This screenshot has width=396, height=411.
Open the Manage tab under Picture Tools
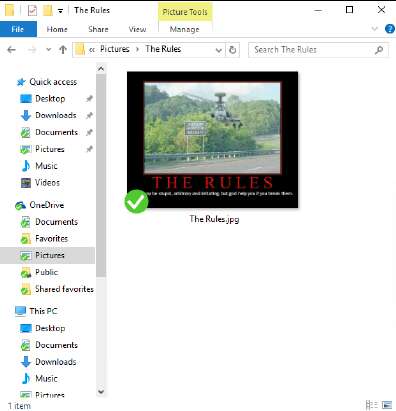coord(184,29)
